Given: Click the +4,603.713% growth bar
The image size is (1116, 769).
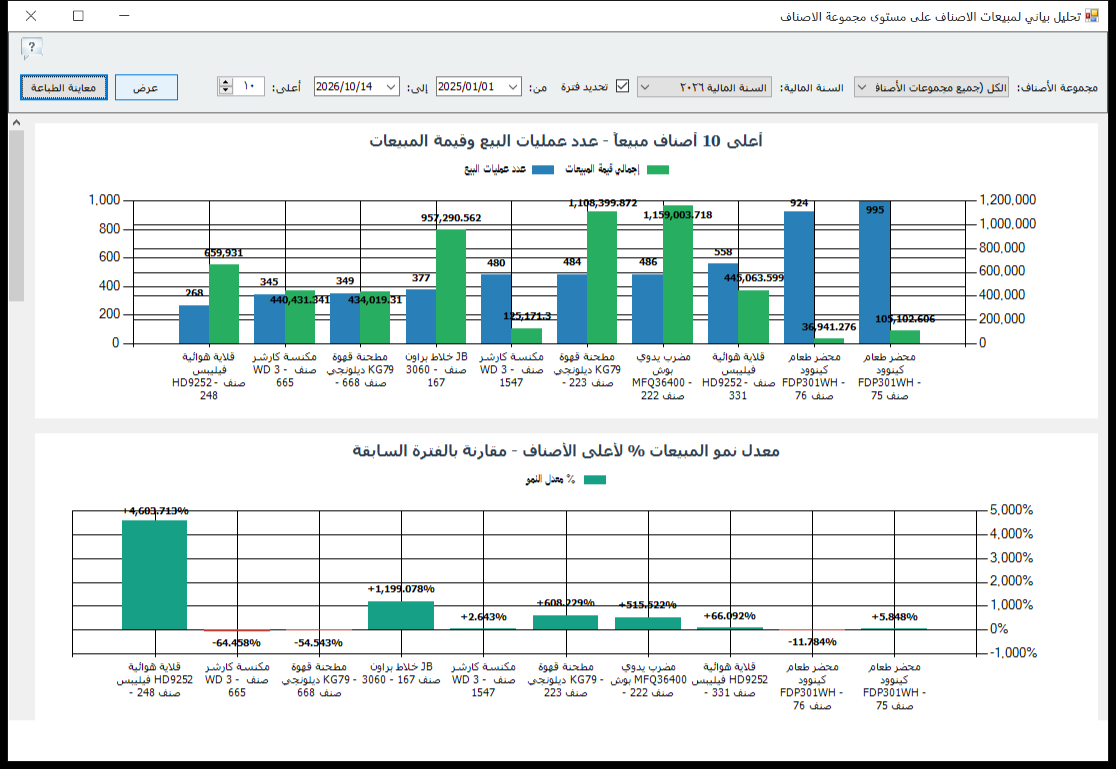Looking at the screenshot, I should tap(154, 575).
